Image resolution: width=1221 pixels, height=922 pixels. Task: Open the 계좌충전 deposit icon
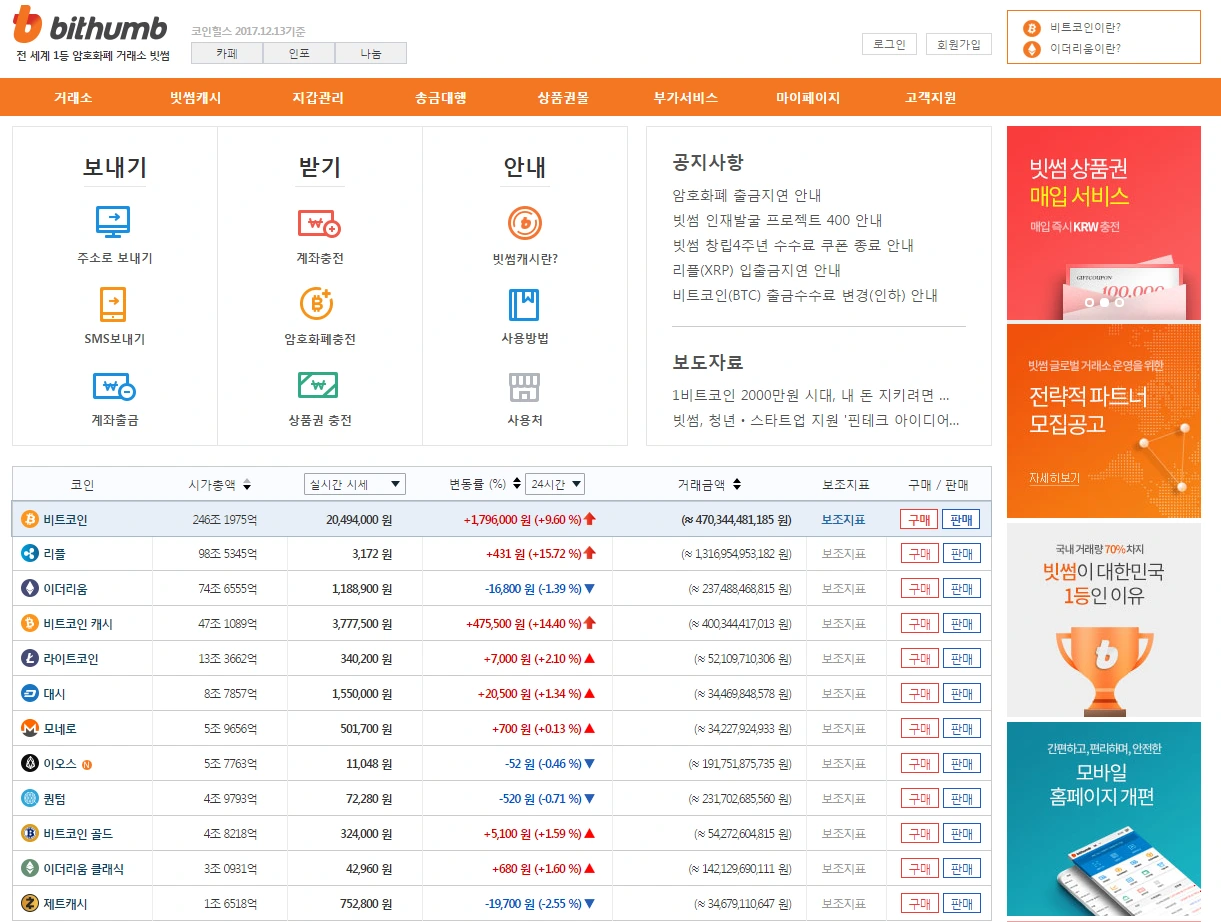(x=319, y=222)
